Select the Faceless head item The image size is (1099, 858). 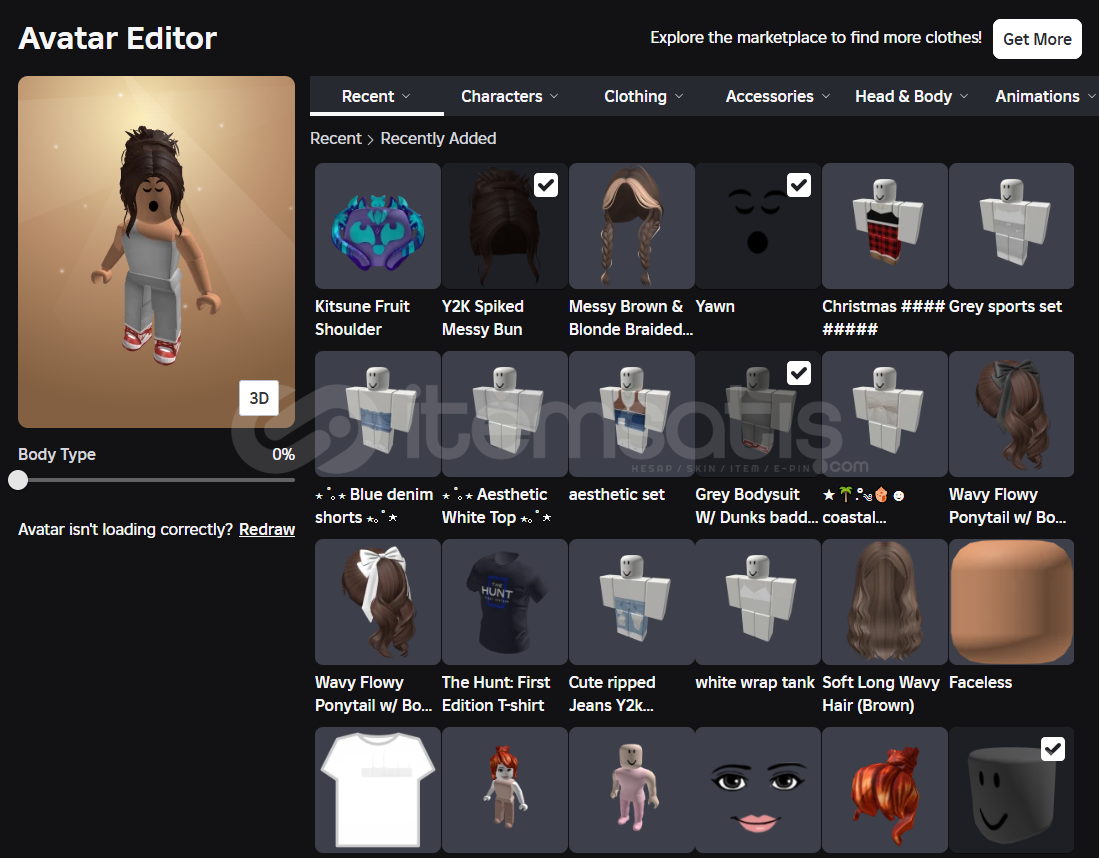tap(1011, 603)
